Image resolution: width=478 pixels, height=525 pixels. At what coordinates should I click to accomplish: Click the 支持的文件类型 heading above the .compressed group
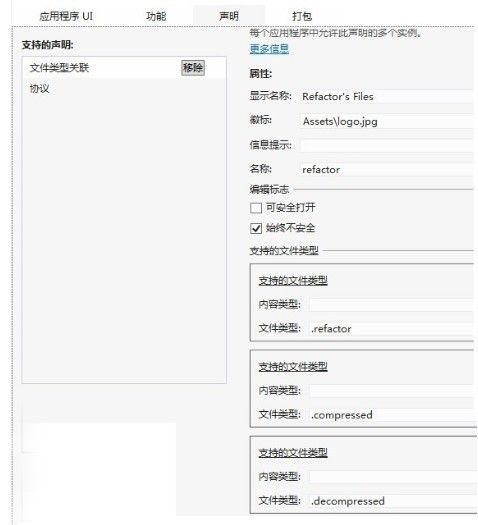coord(293,367)
